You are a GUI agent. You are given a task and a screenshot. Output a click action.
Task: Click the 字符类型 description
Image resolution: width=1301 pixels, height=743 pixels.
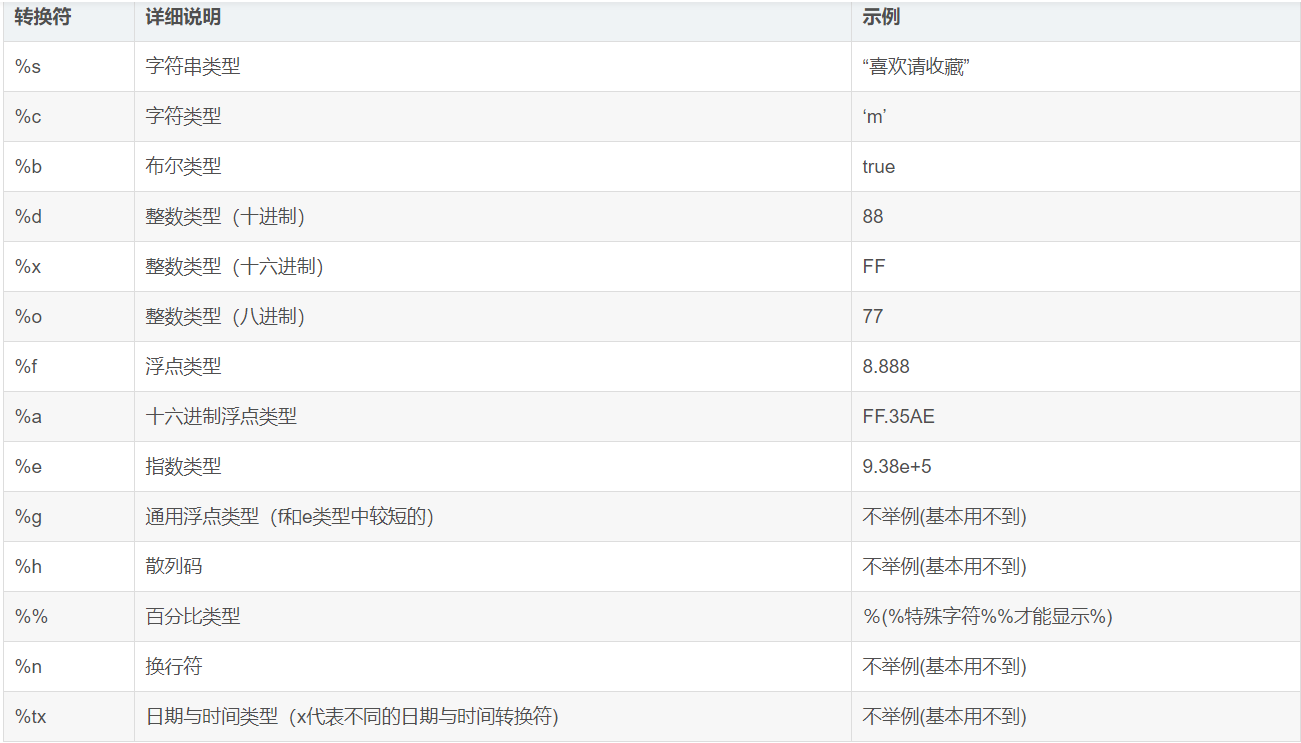pos(183,117)
